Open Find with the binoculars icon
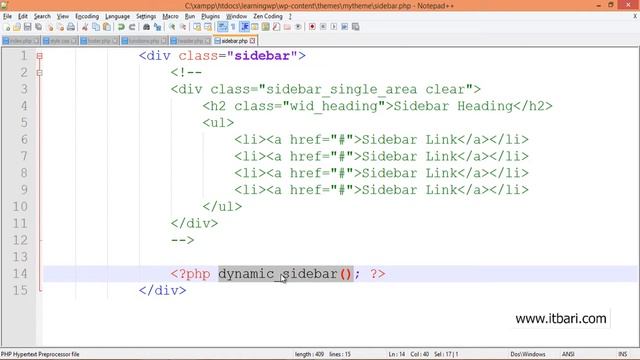 point(146,27)
